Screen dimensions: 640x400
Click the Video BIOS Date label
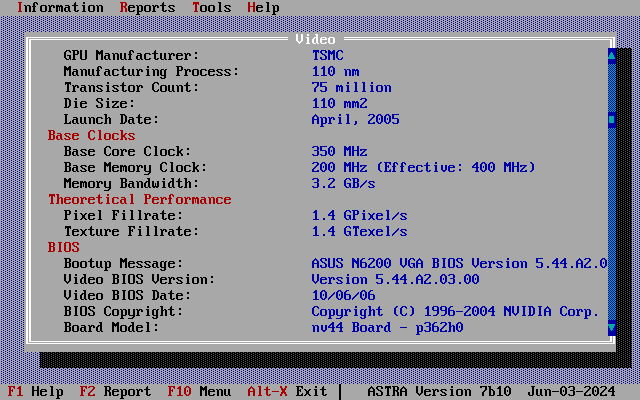[x=127, y=296]
